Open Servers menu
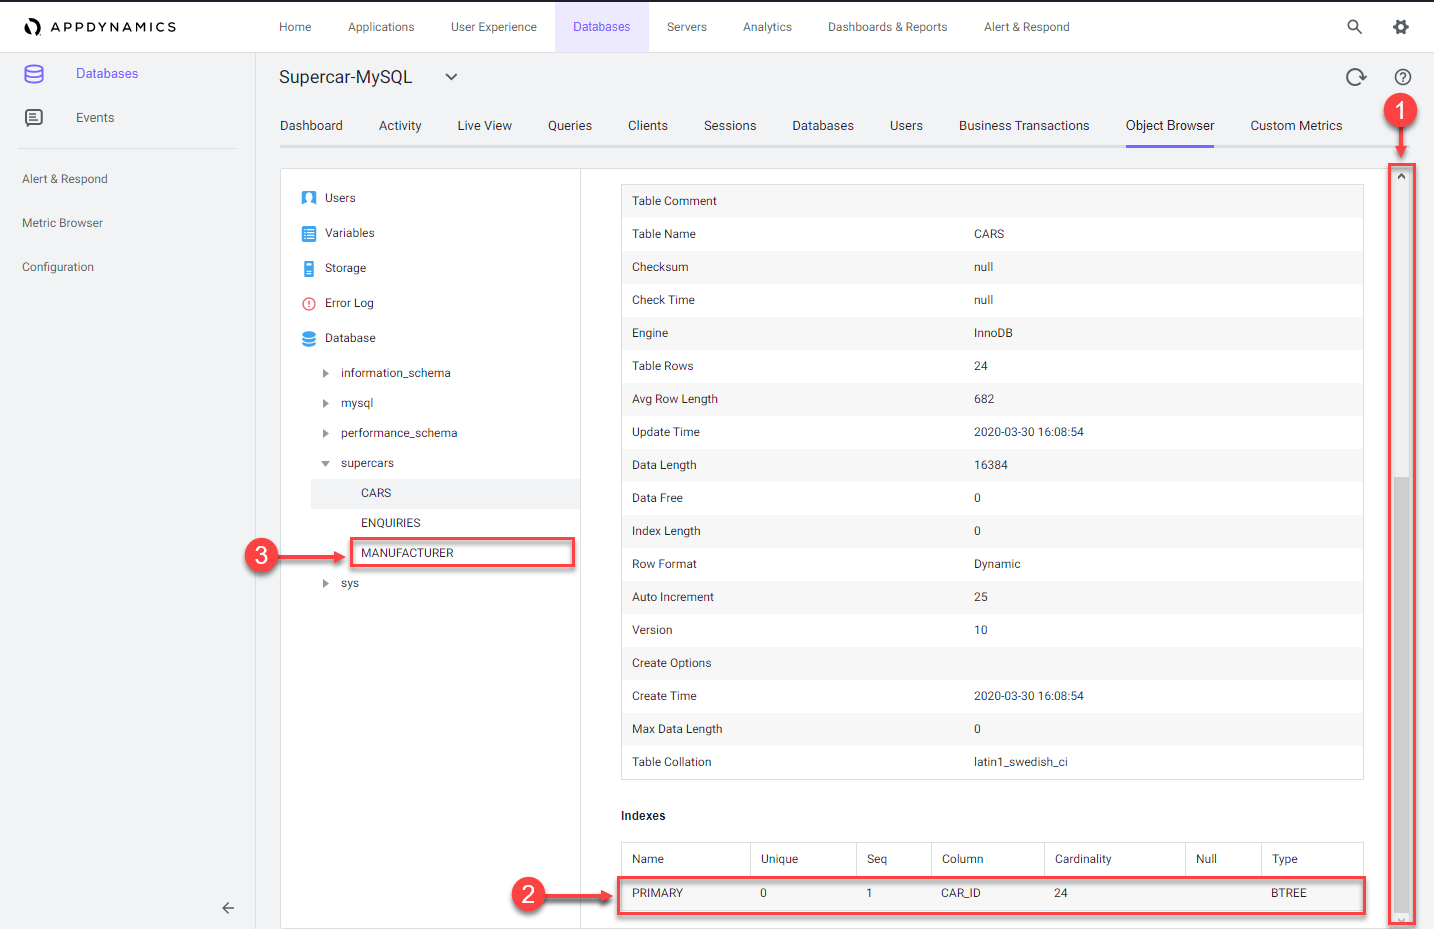Viewport: 1434px width, 929px height. [687, 27]
